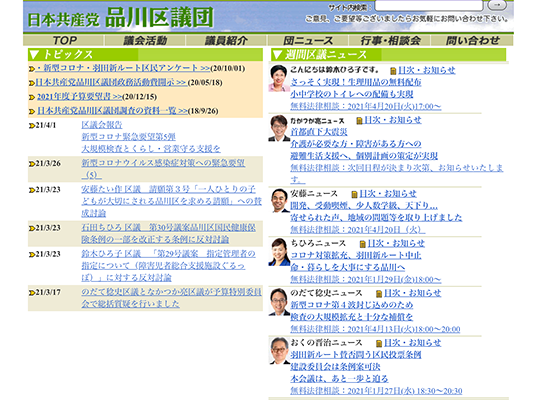Open 目次・お知らせ link for のだて稔史ニュース

(x=413, y=293)
